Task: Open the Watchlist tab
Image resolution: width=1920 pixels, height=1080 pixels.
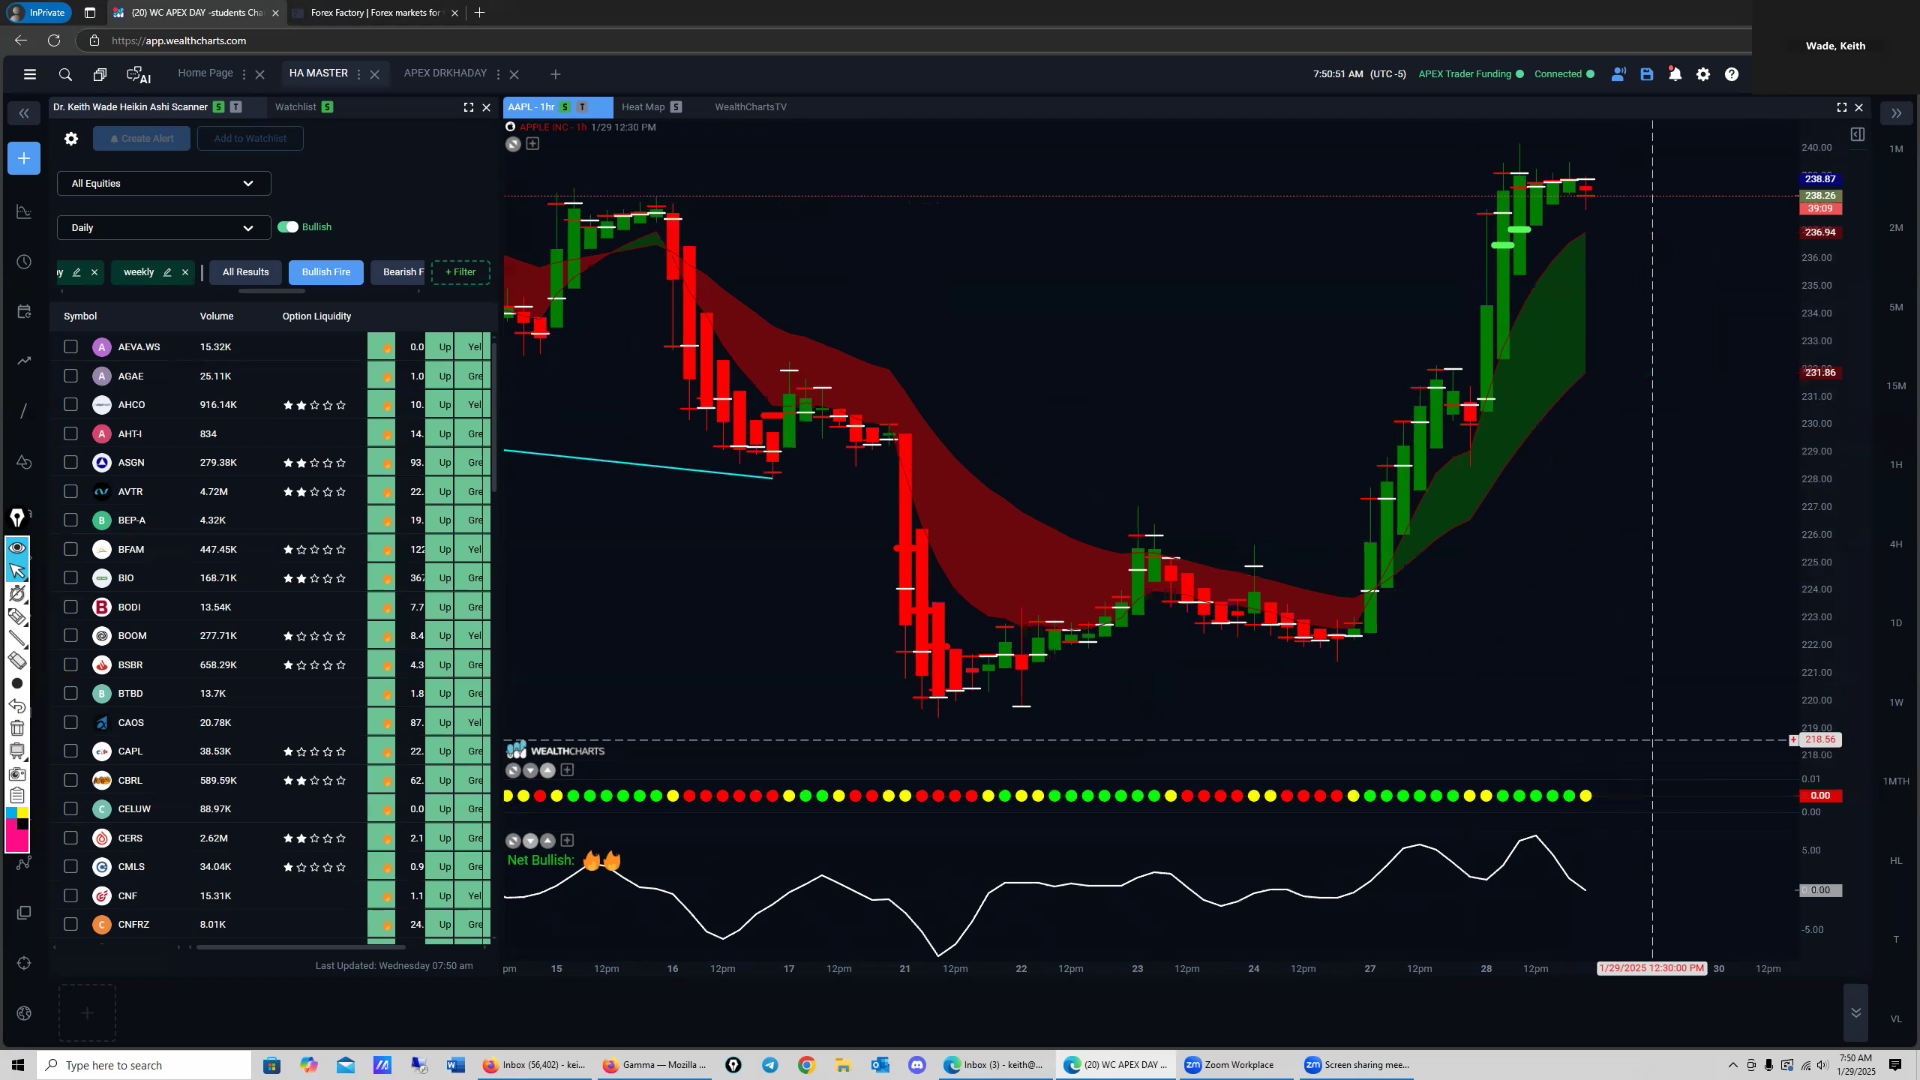Action: coord(295,107)
